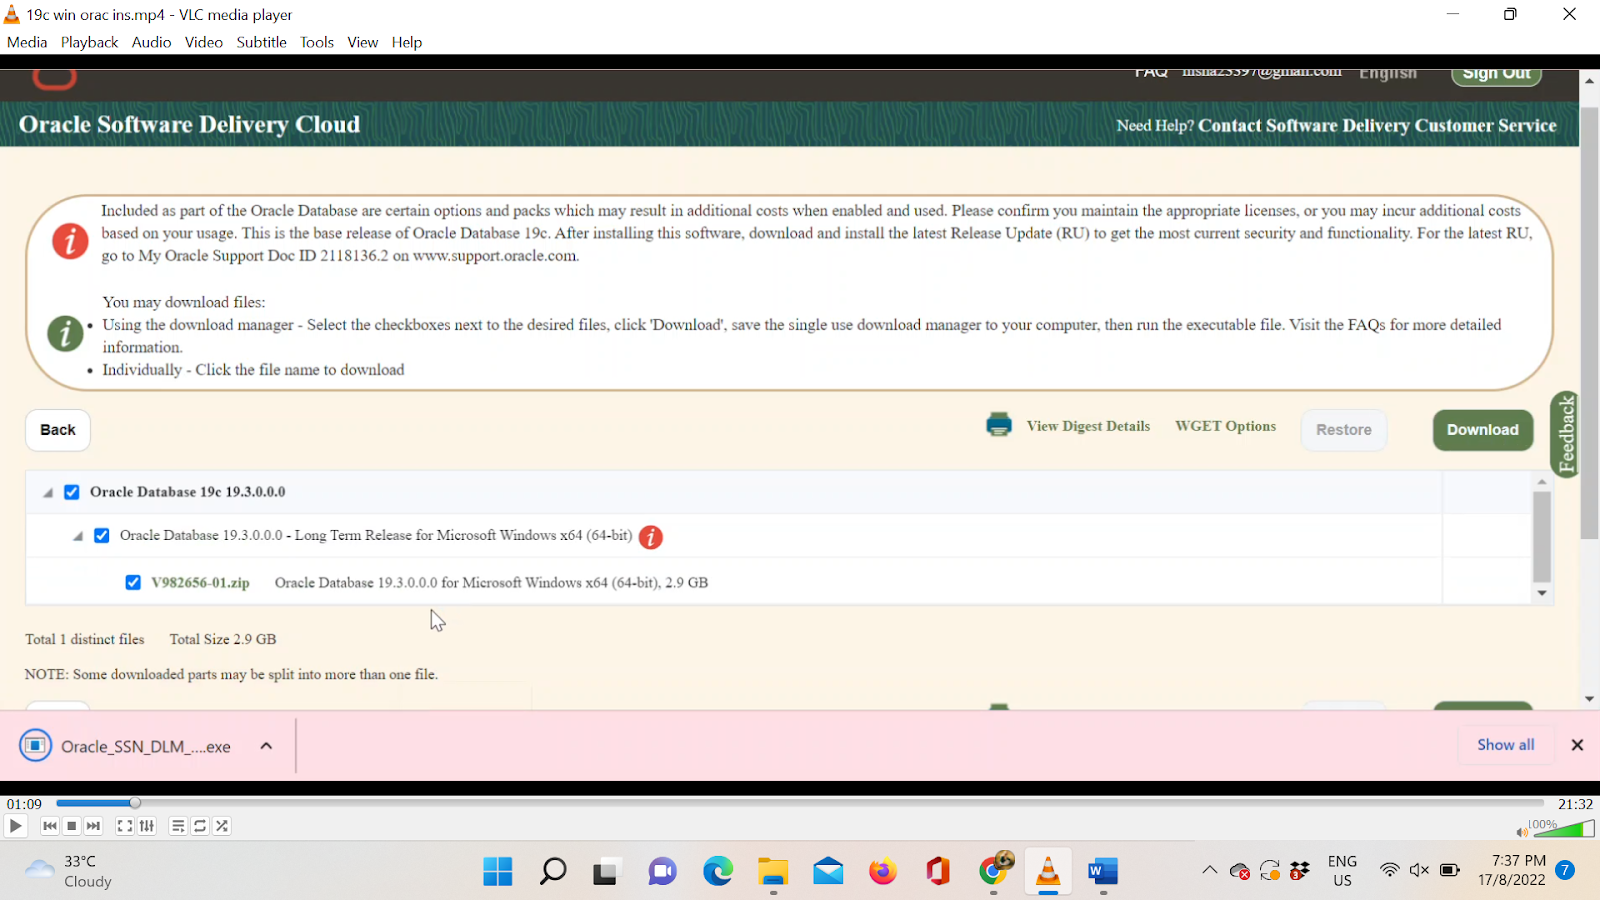Open the ENG US language switcher
This screenshot has width=1600, height=900.
(x=1342, y=871)
